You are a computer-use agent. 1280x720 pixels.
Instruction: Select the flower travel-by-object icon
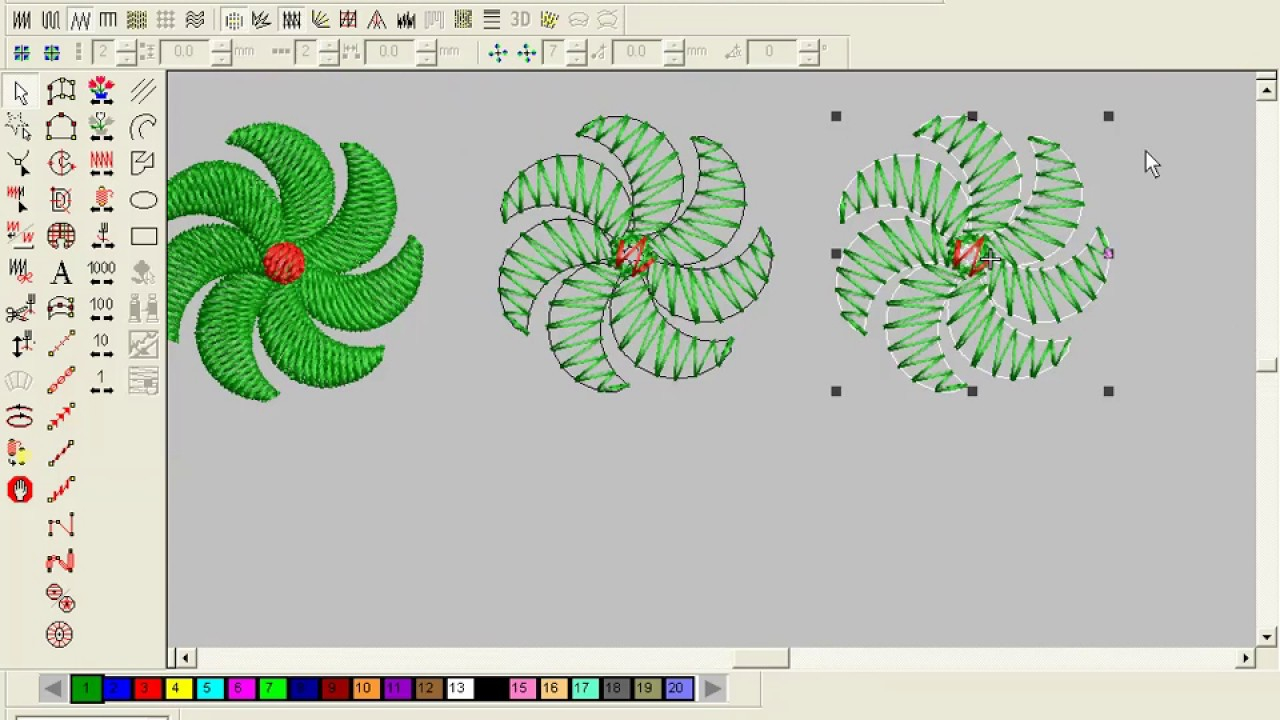tap(101, 91)
